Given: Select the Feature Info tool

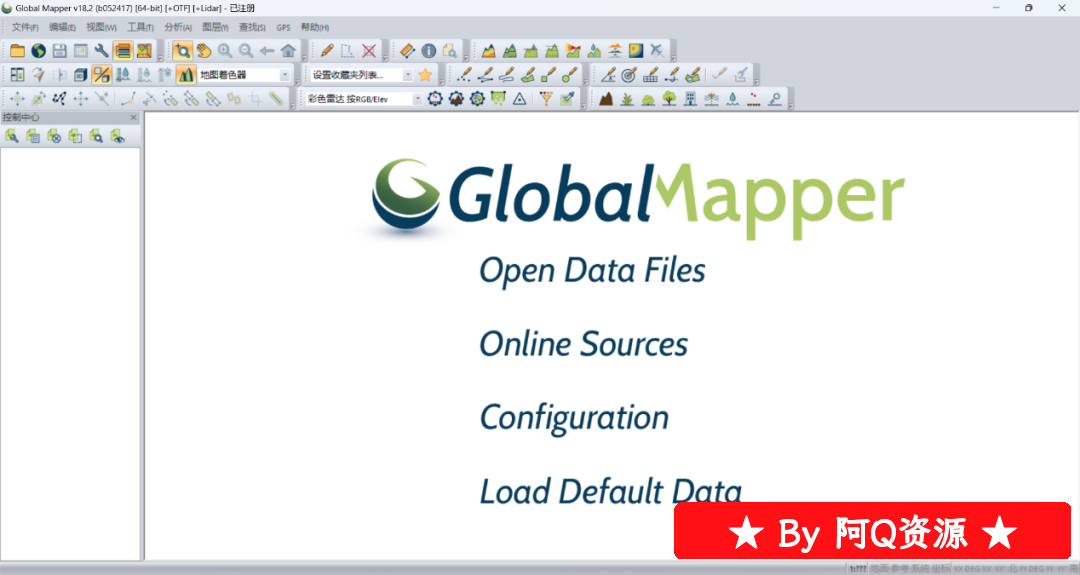Looking at the screenshot, I should tap(428, 50).
